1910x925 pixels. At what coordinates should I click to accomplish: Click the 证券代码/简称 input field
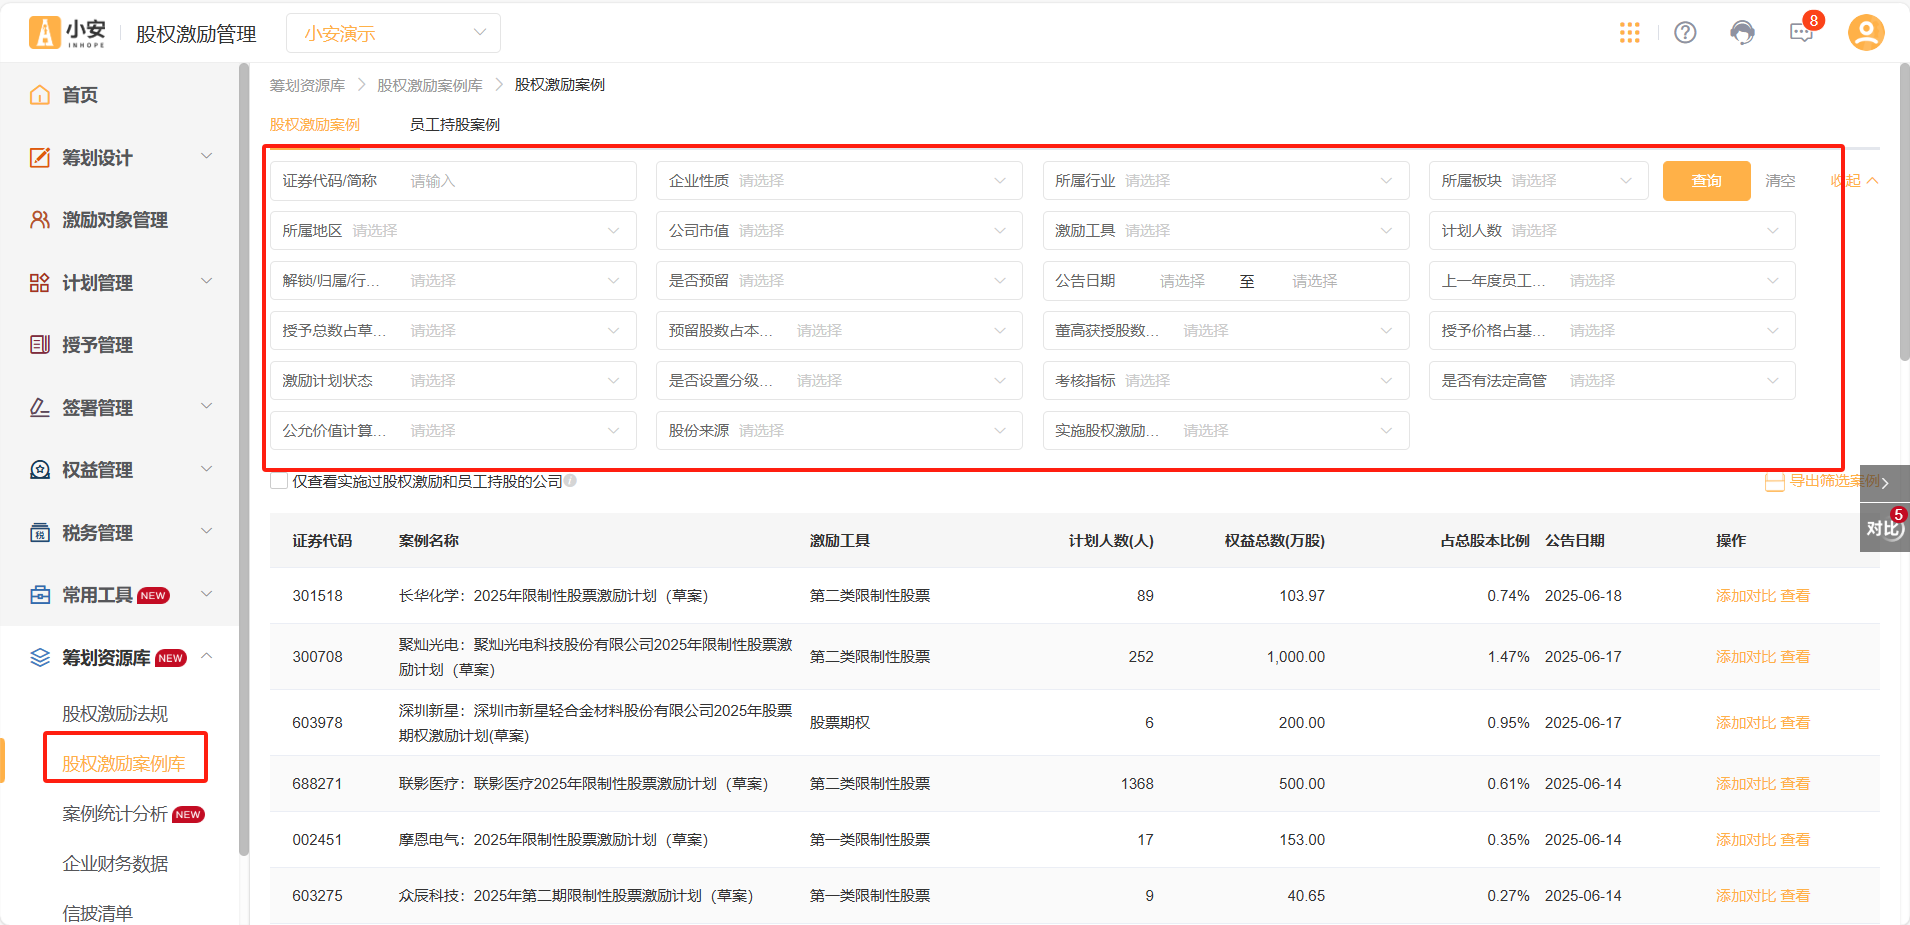tap(453, 181)
